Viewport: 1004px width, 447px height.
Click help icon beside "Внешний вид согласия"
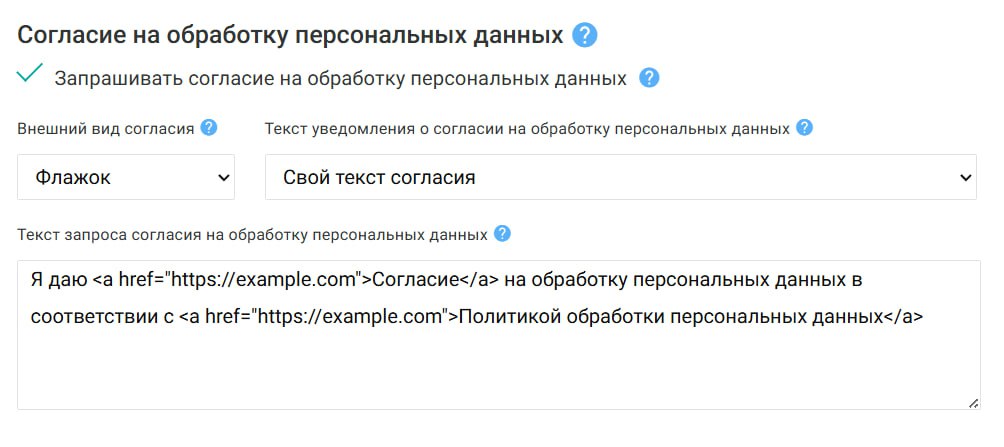click(209, 128)
